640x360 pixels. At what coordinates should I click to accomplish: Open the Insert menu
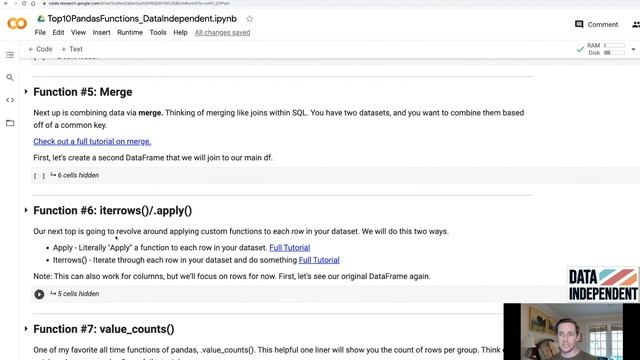coord(101,33)
